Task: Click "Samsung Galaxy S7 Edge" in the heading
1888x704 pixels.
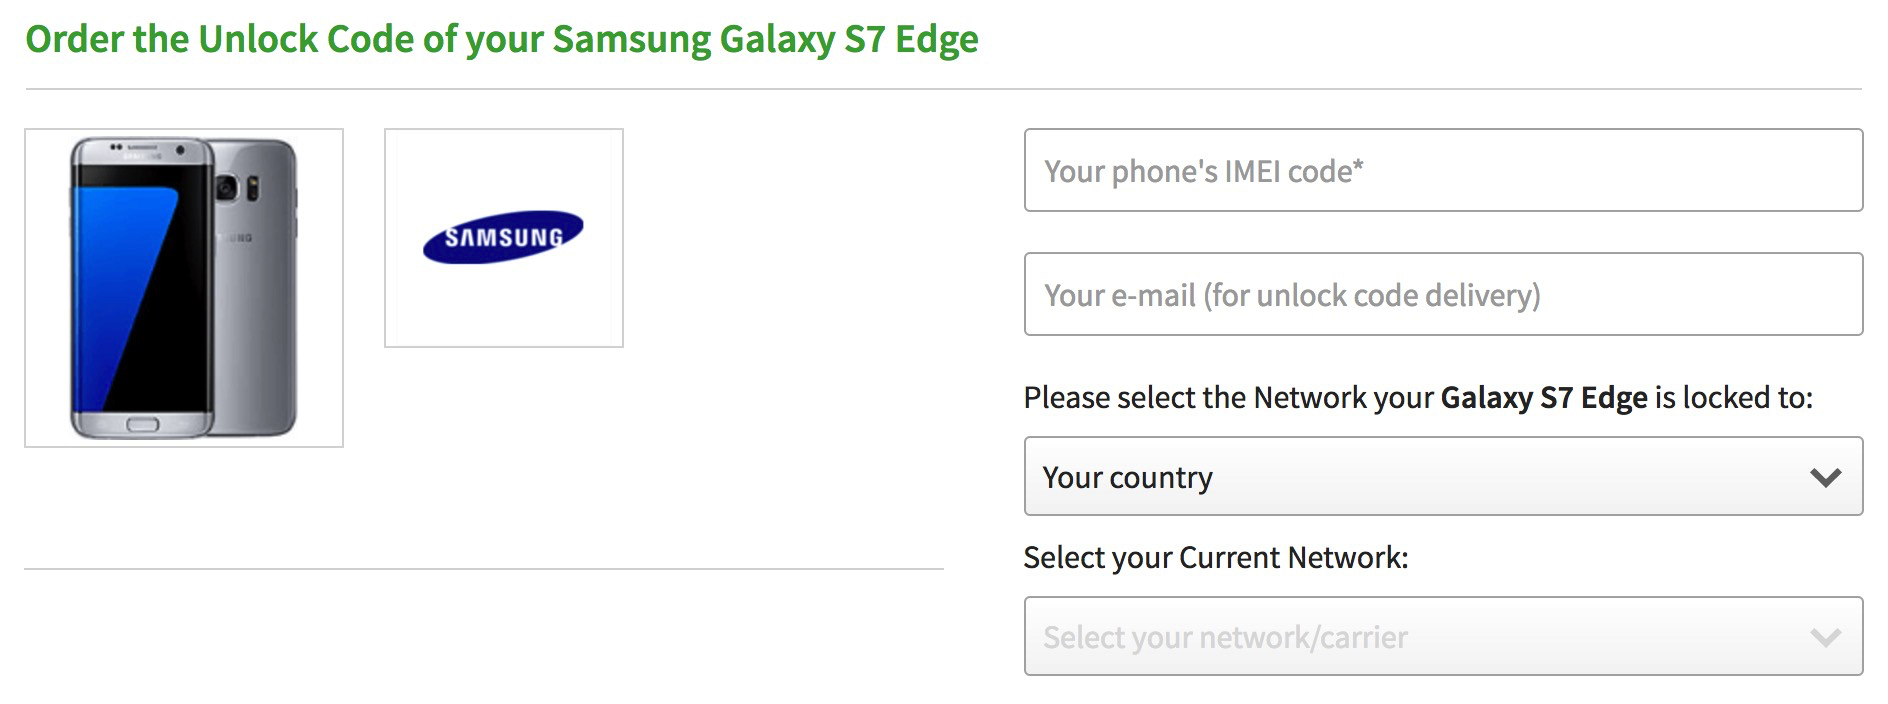Action: click(x=765, y=40)
